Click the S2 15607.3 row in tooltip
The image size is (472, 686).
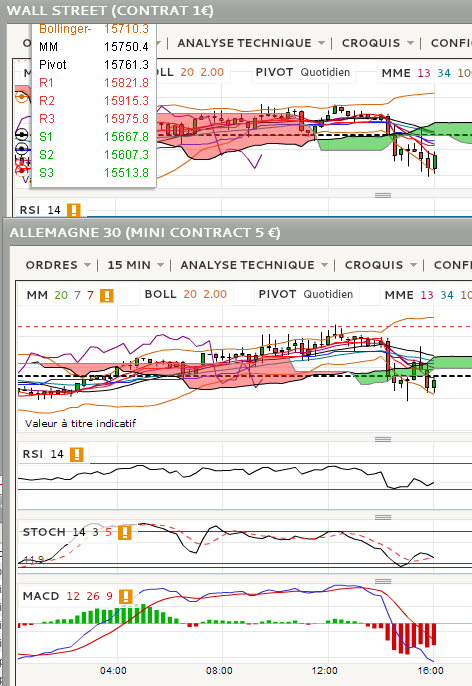click(94, 155)
